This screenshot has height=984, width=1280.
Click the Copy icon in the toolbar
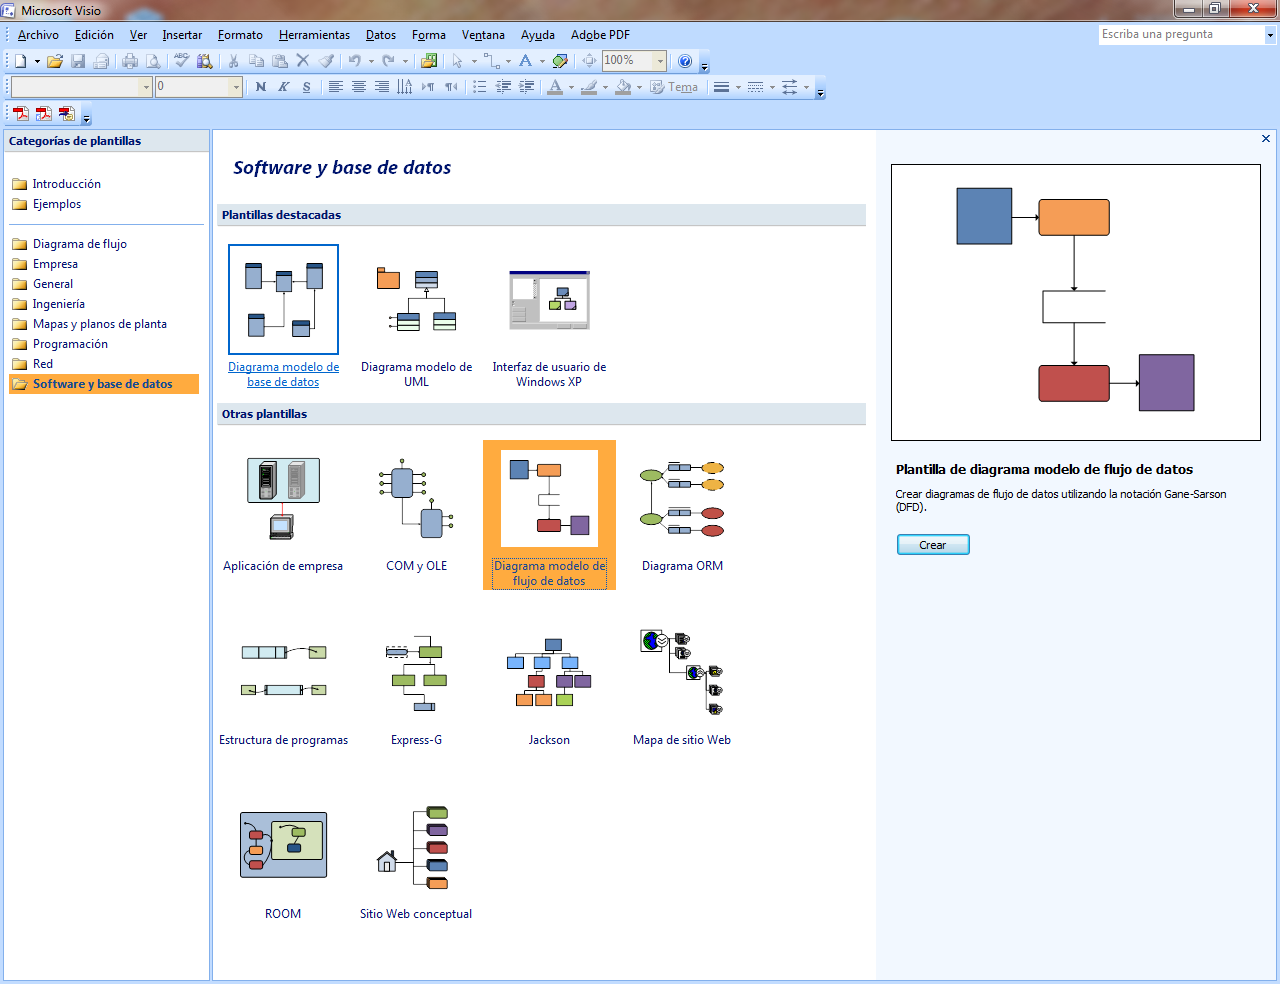pos(257,61)
